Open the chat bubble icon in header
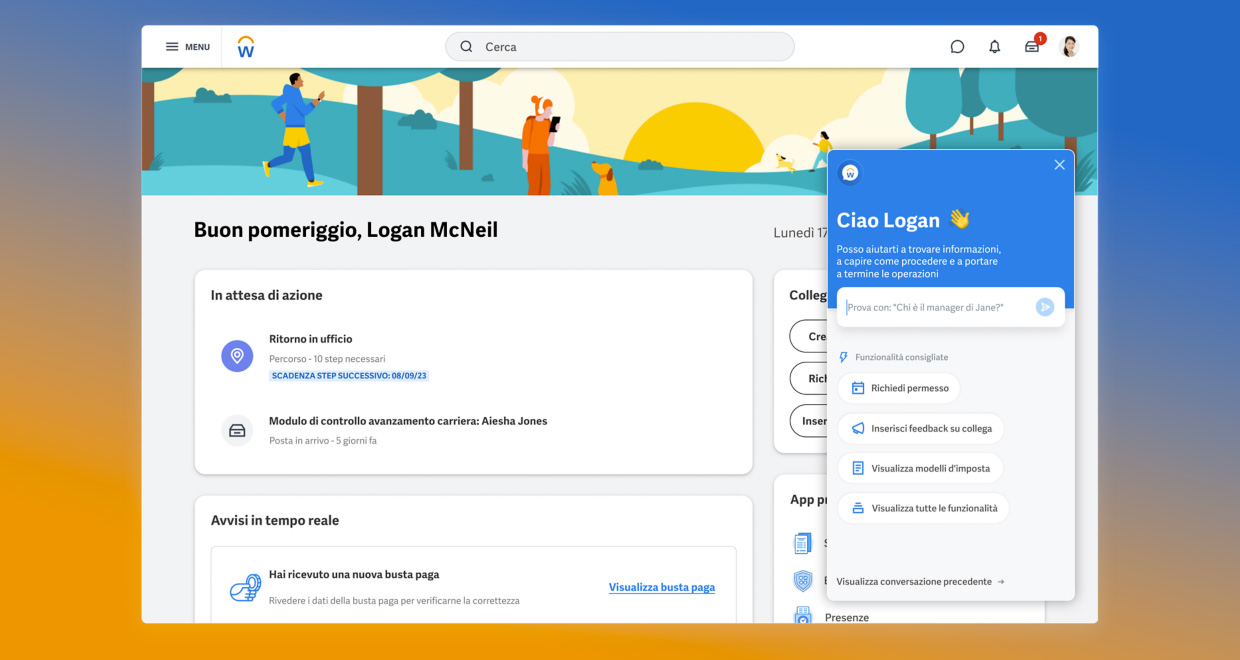Screen dimensions: 1240x660 pyautogui.click(x=957, y=47)
